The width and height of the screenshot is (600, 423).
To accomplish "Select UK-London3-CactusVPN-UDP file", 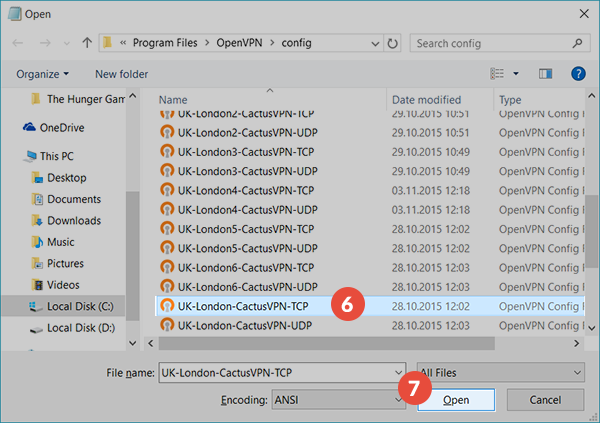I will [370, 171].
